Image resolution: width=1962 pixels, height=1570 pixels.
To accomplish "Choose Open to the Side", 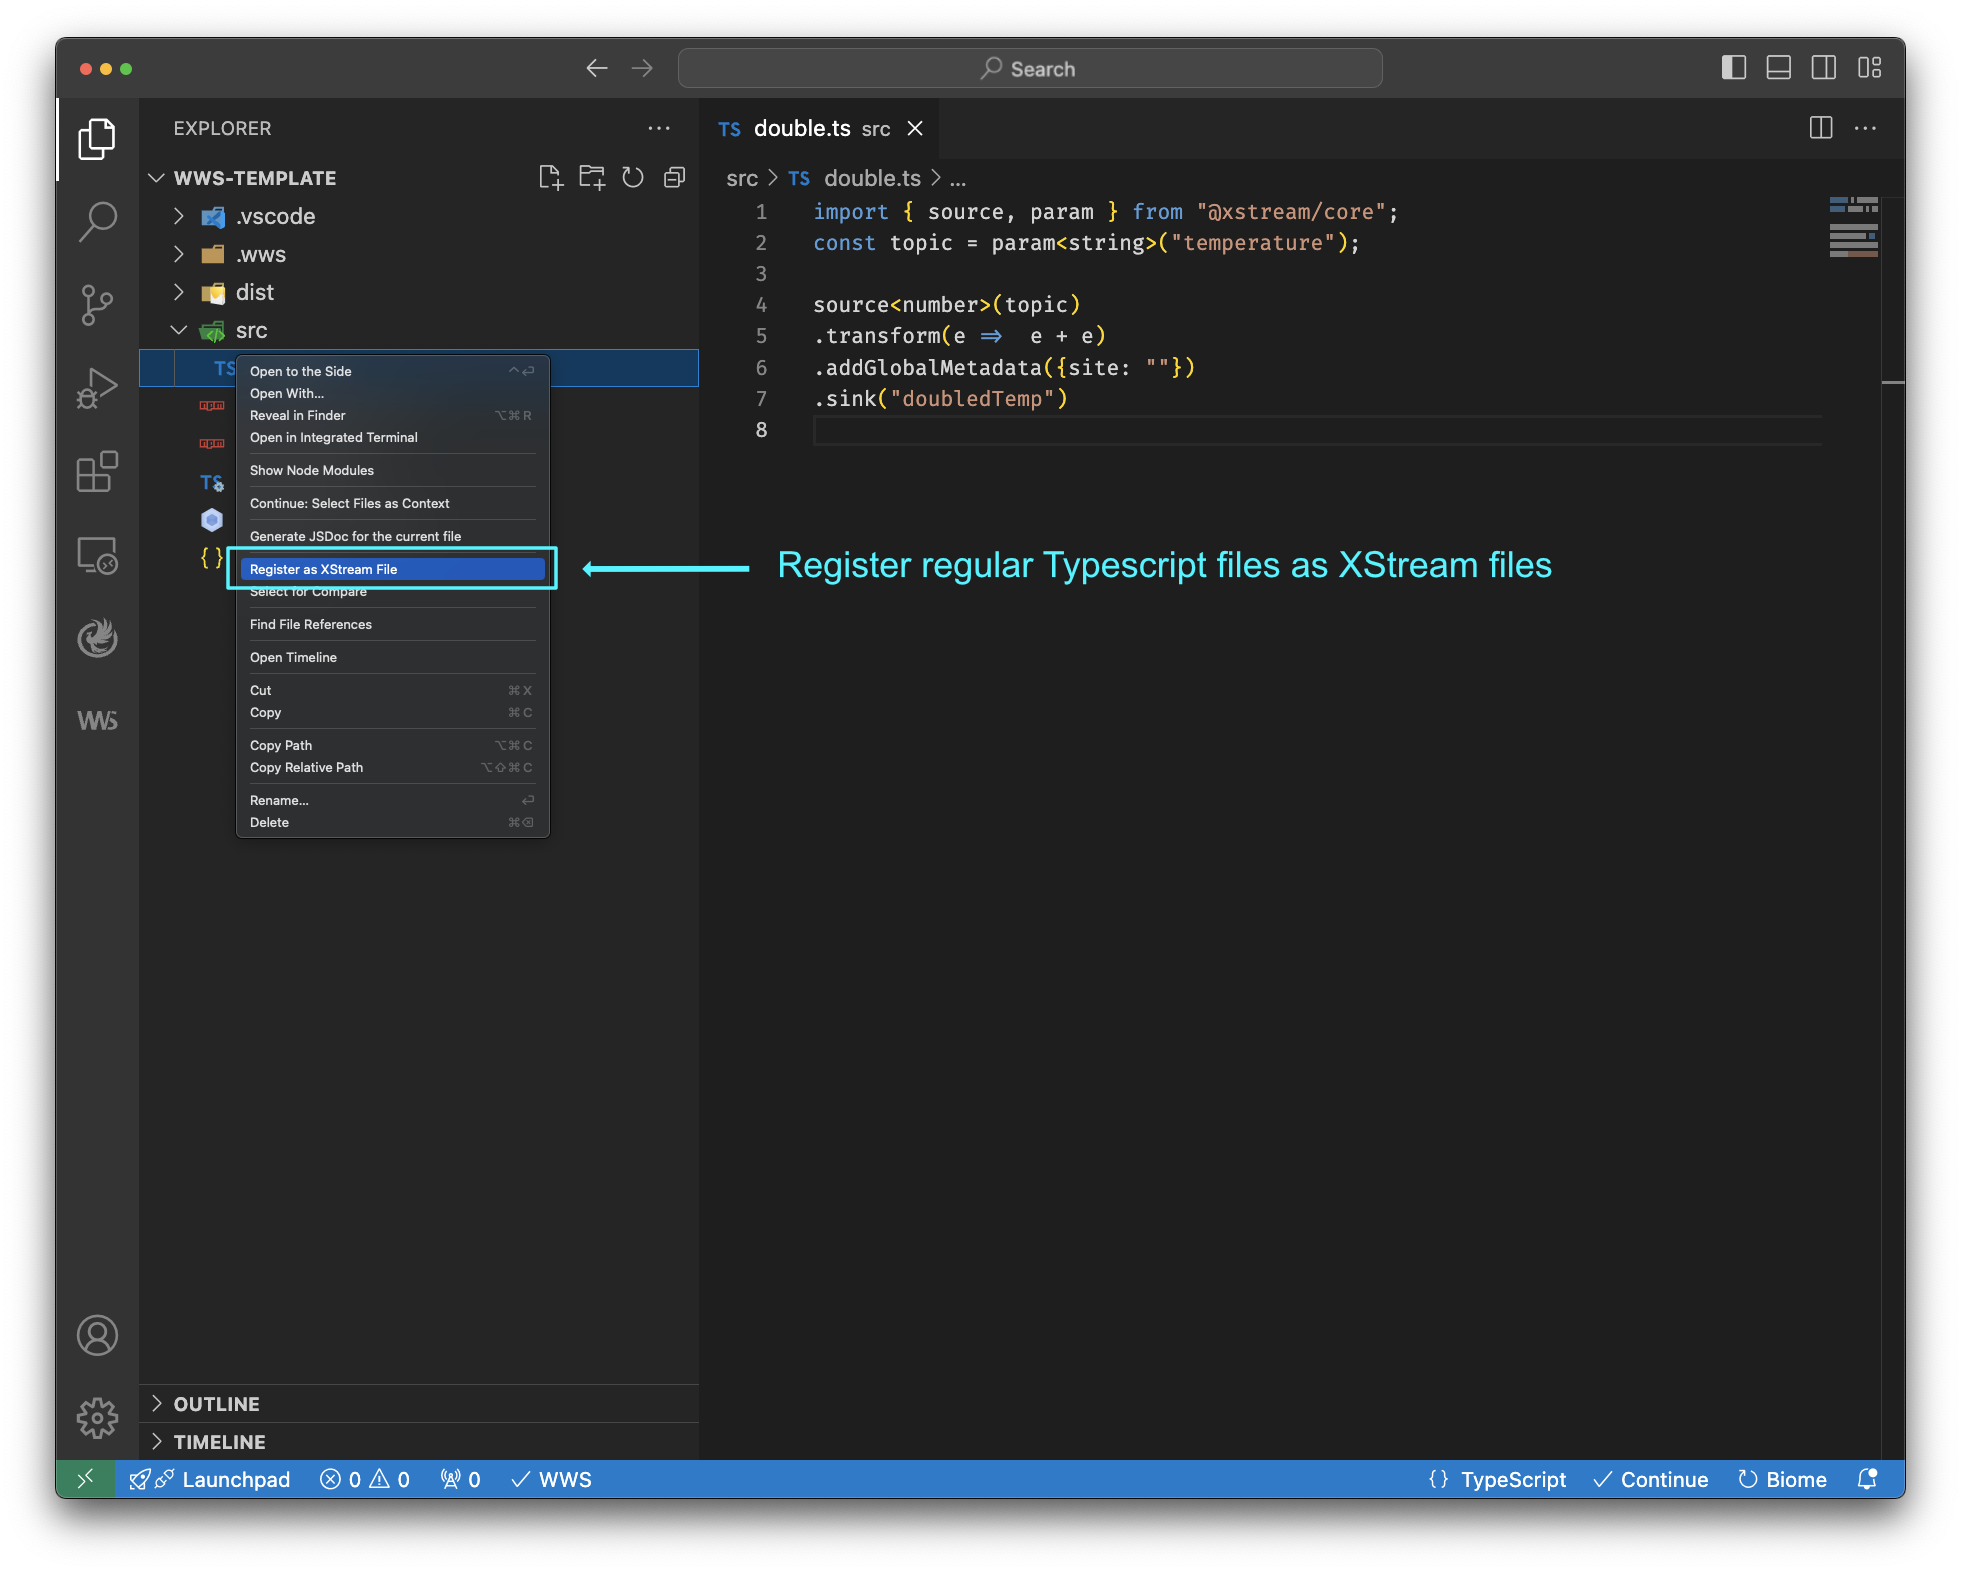I will [392, 371].
